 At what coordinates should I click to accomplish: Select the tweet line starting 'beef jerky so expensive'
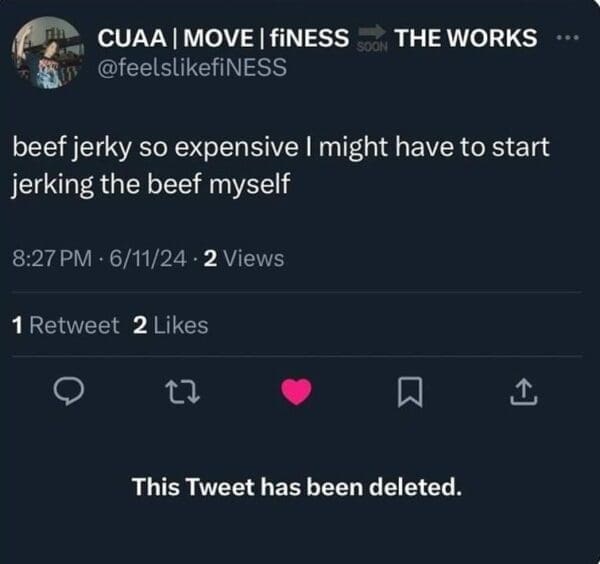(x=281, y=149)
